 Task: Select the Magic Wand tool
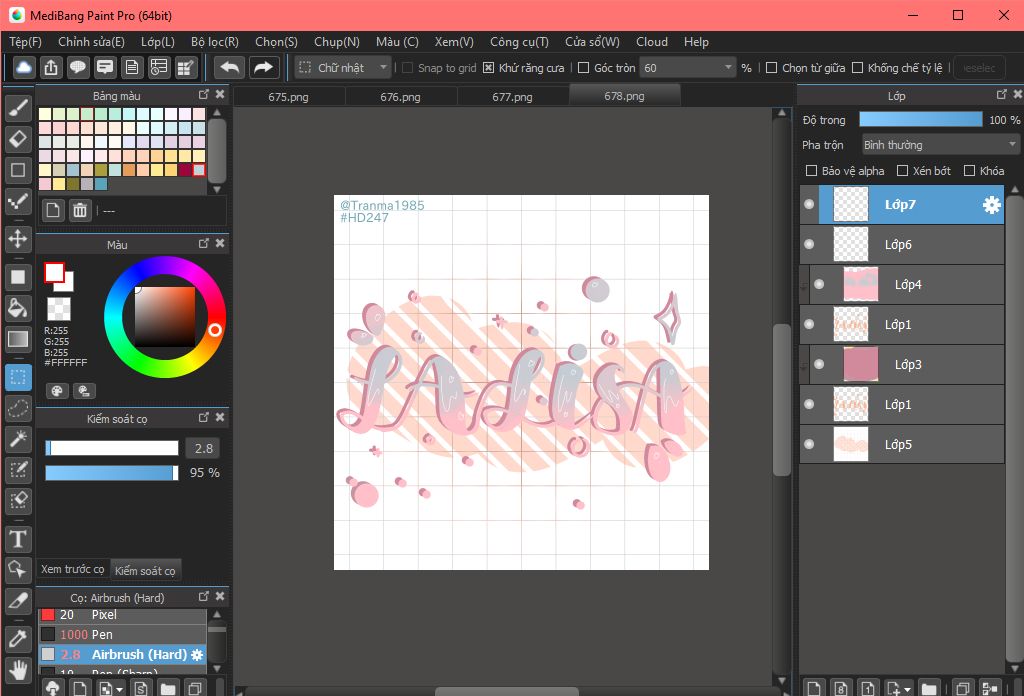[18, 439]
